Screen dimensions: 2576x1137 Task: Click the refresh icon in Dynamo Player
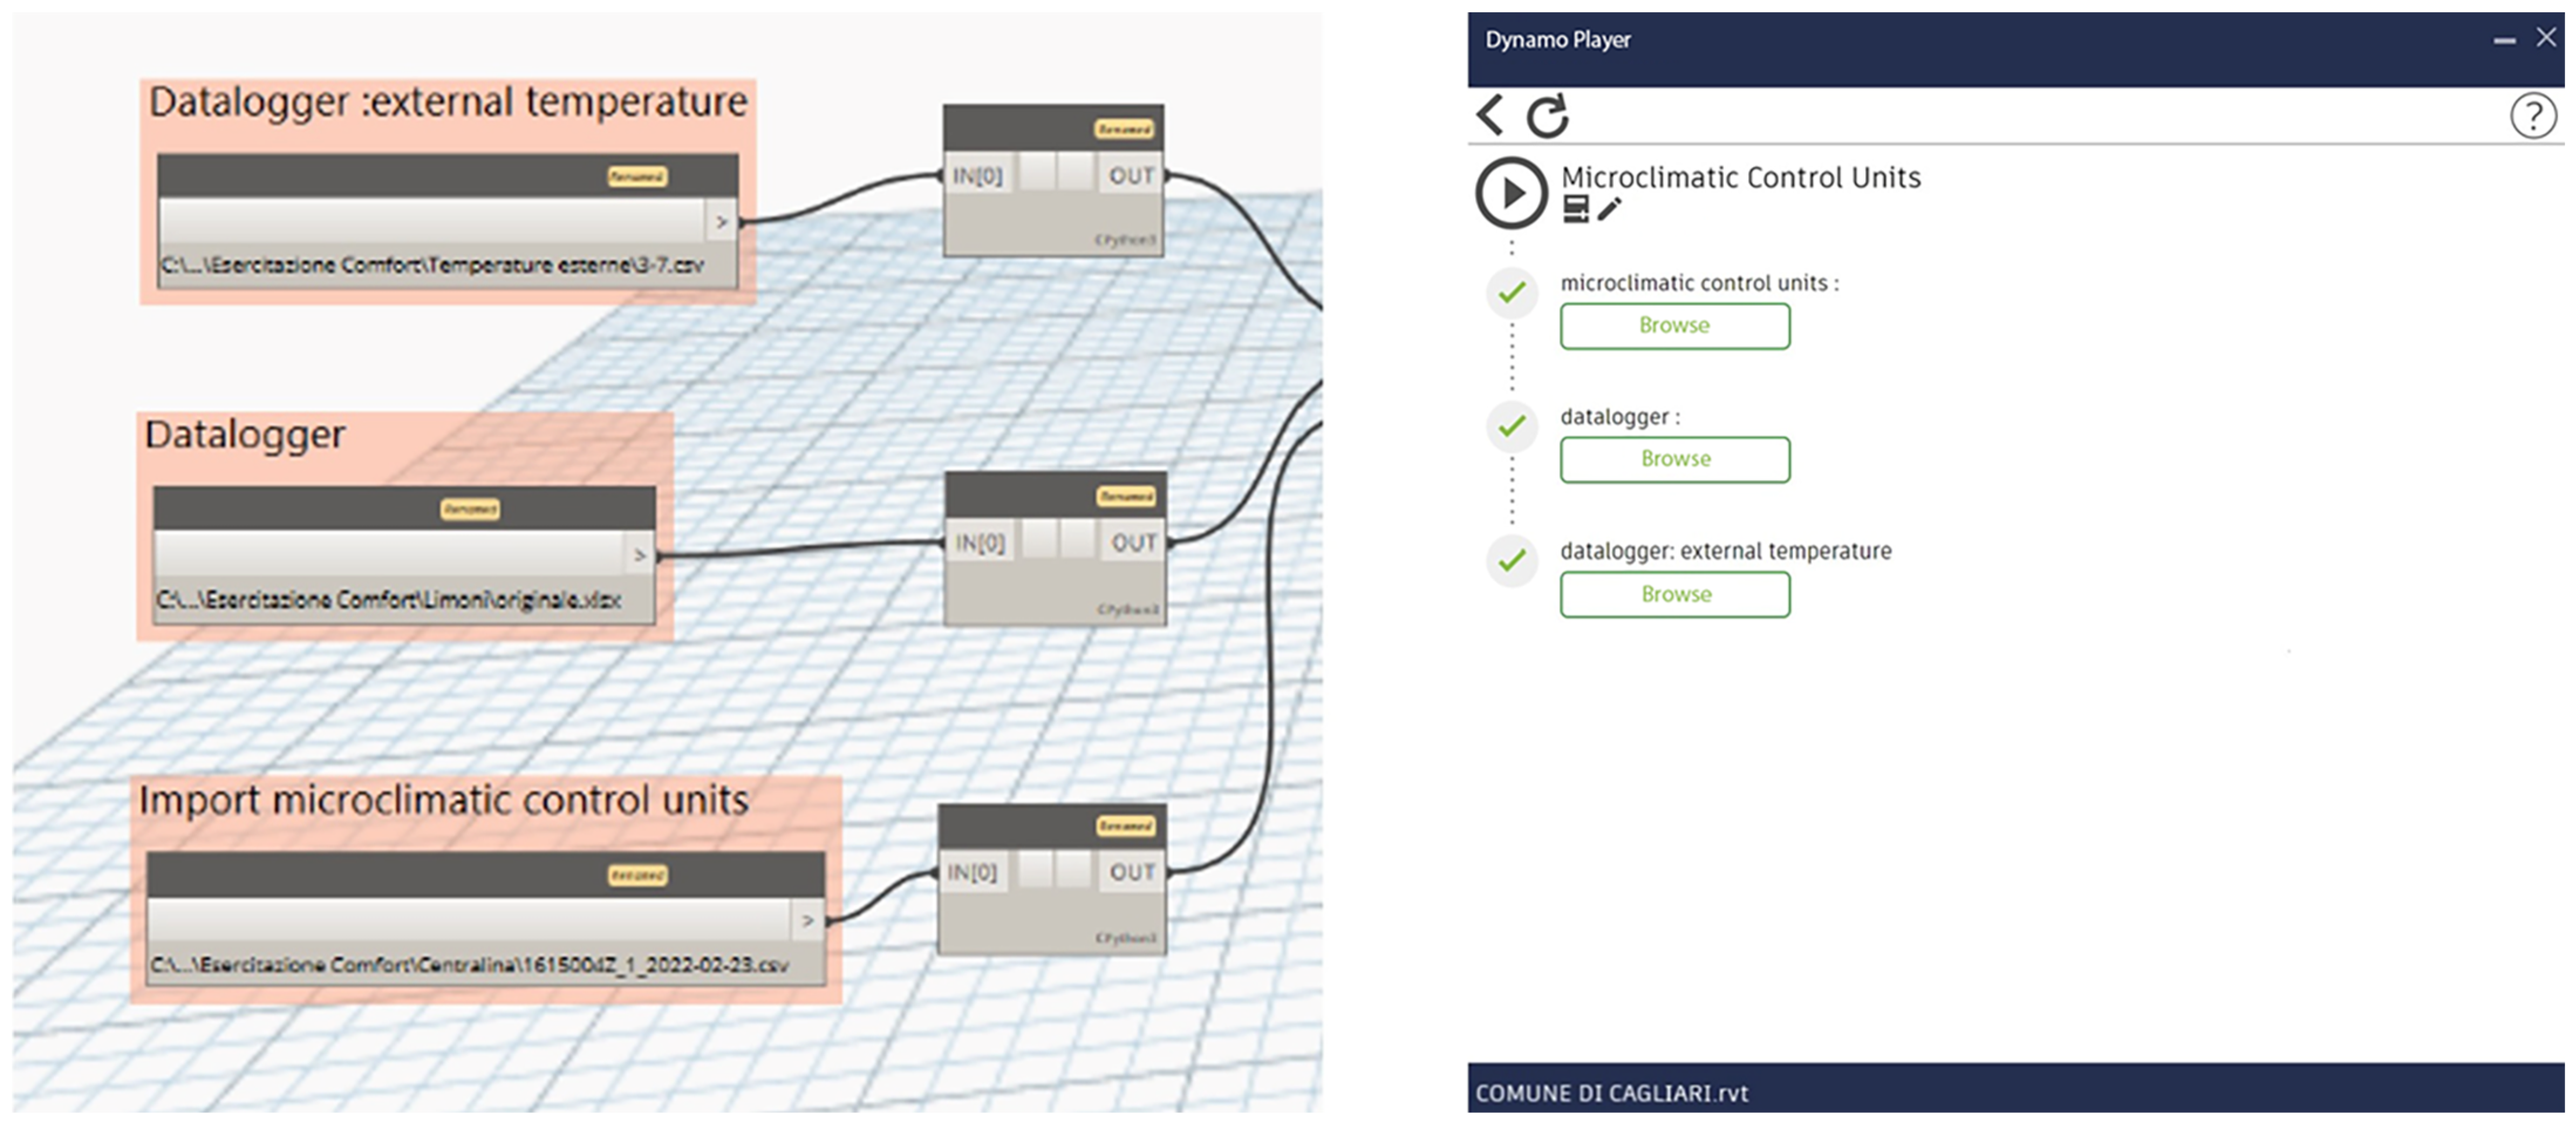1547,116
